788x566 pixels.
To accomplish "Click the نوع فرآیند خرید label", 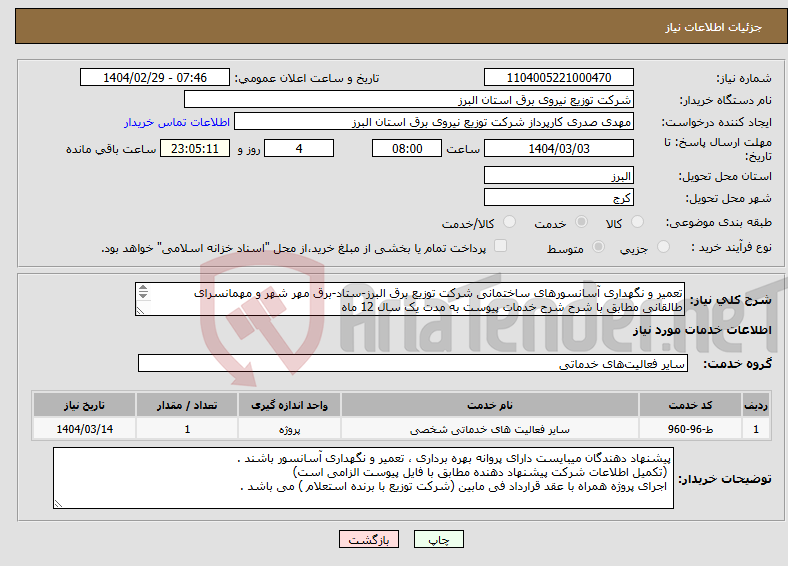I will [731, 247].
